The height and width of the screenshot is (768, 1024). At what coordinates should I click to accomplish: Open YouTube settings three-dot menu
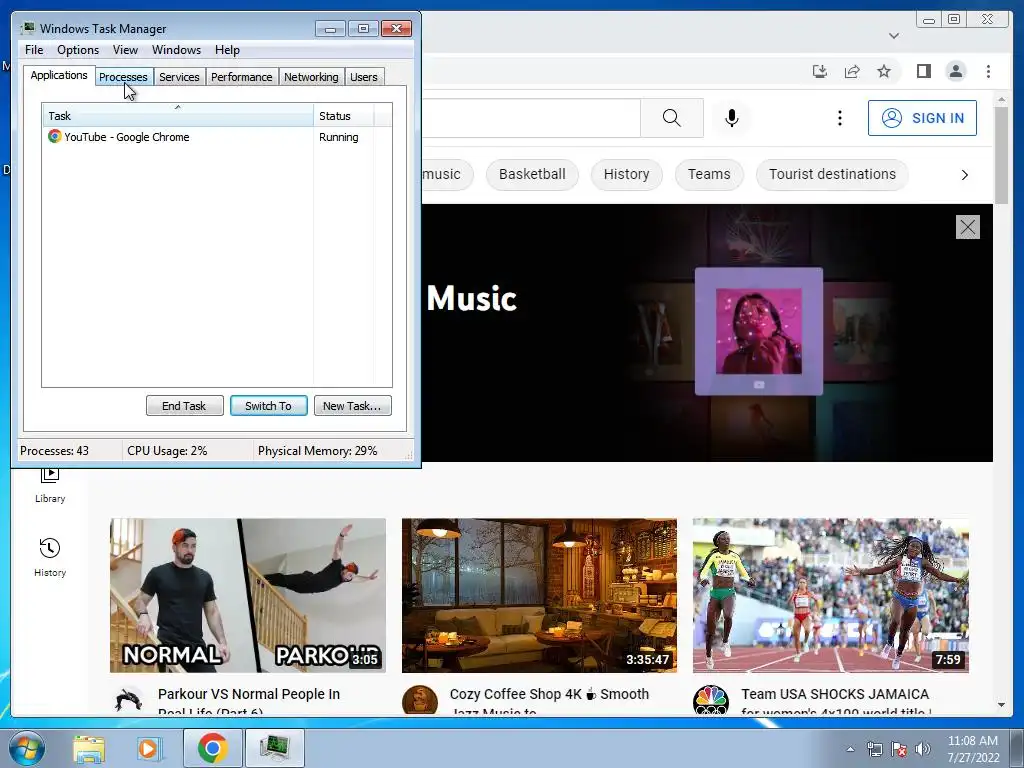(x=840, y=118)
